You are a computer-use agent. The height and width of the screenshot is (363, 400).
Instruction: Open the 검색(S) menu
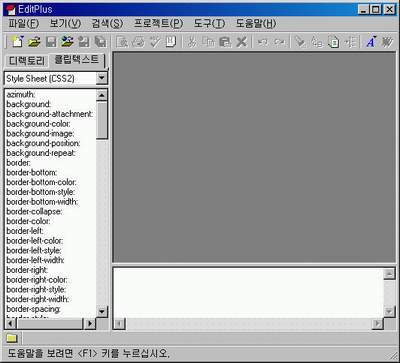click(x=107, y=23)
